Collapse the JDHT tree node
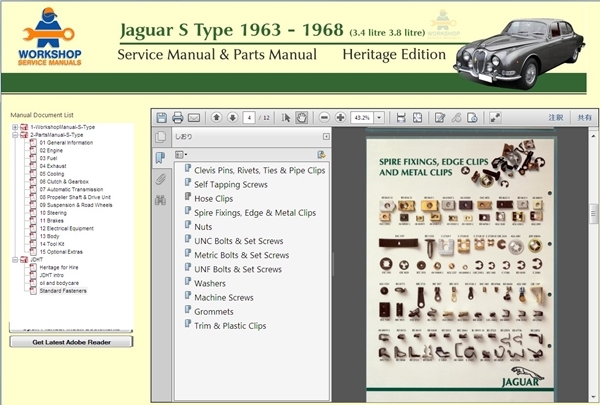 coord(15,260)
